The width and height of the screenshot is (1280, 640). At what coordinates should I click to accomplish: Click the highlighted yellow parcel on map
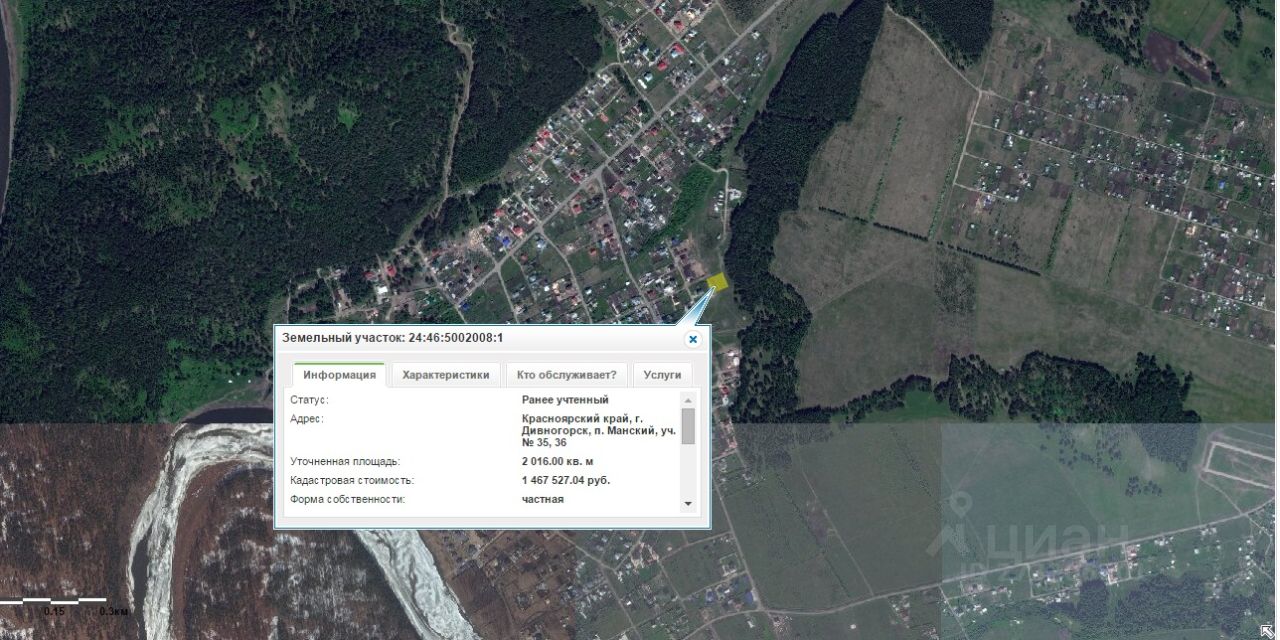pyautogui.click(x=718, y=281)
